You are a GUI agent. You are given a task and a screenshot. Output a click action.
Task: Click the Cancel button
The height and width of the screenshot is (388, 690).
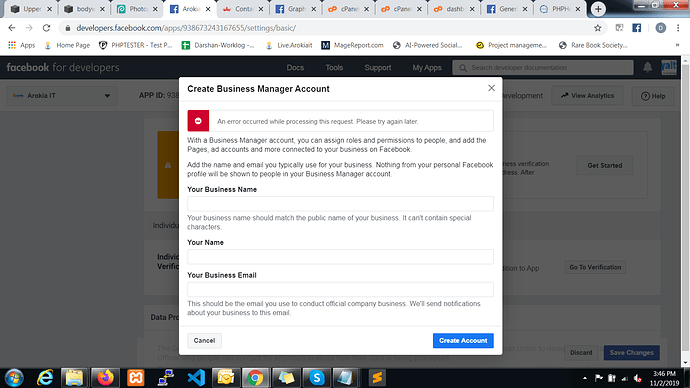pyautogui.click(x=204, y=340)
